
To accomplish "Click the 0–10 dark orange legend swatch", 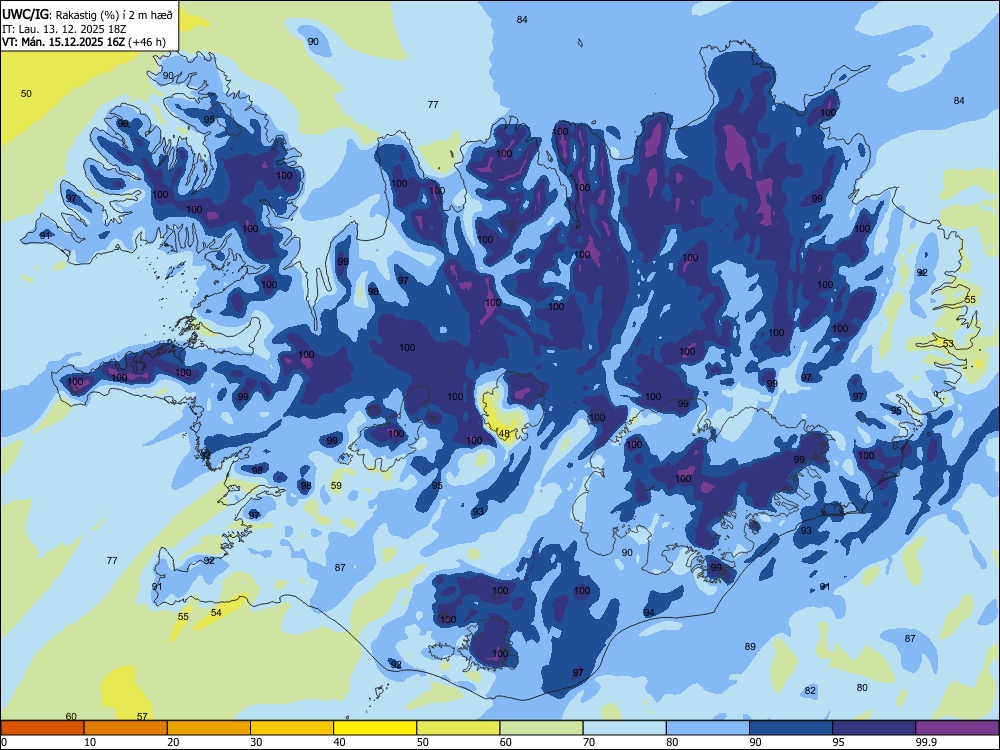I will pos(42,728).
